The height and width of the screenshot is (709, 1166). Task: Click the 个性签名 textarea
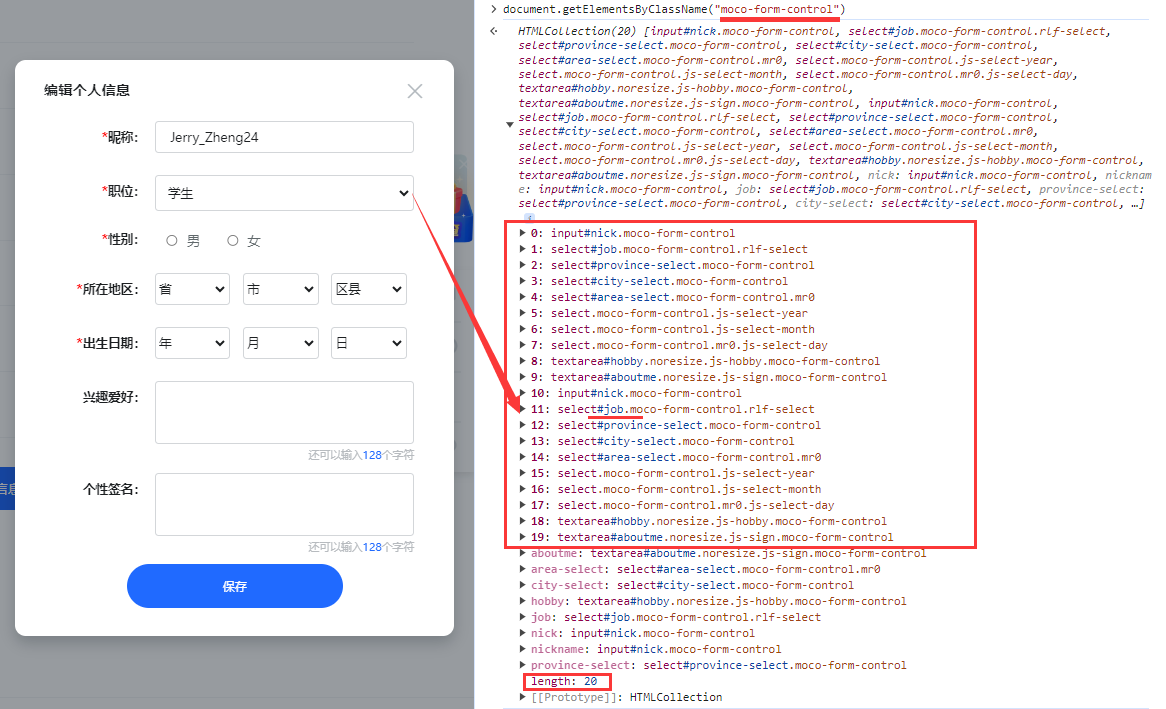[x=284, y=504]
